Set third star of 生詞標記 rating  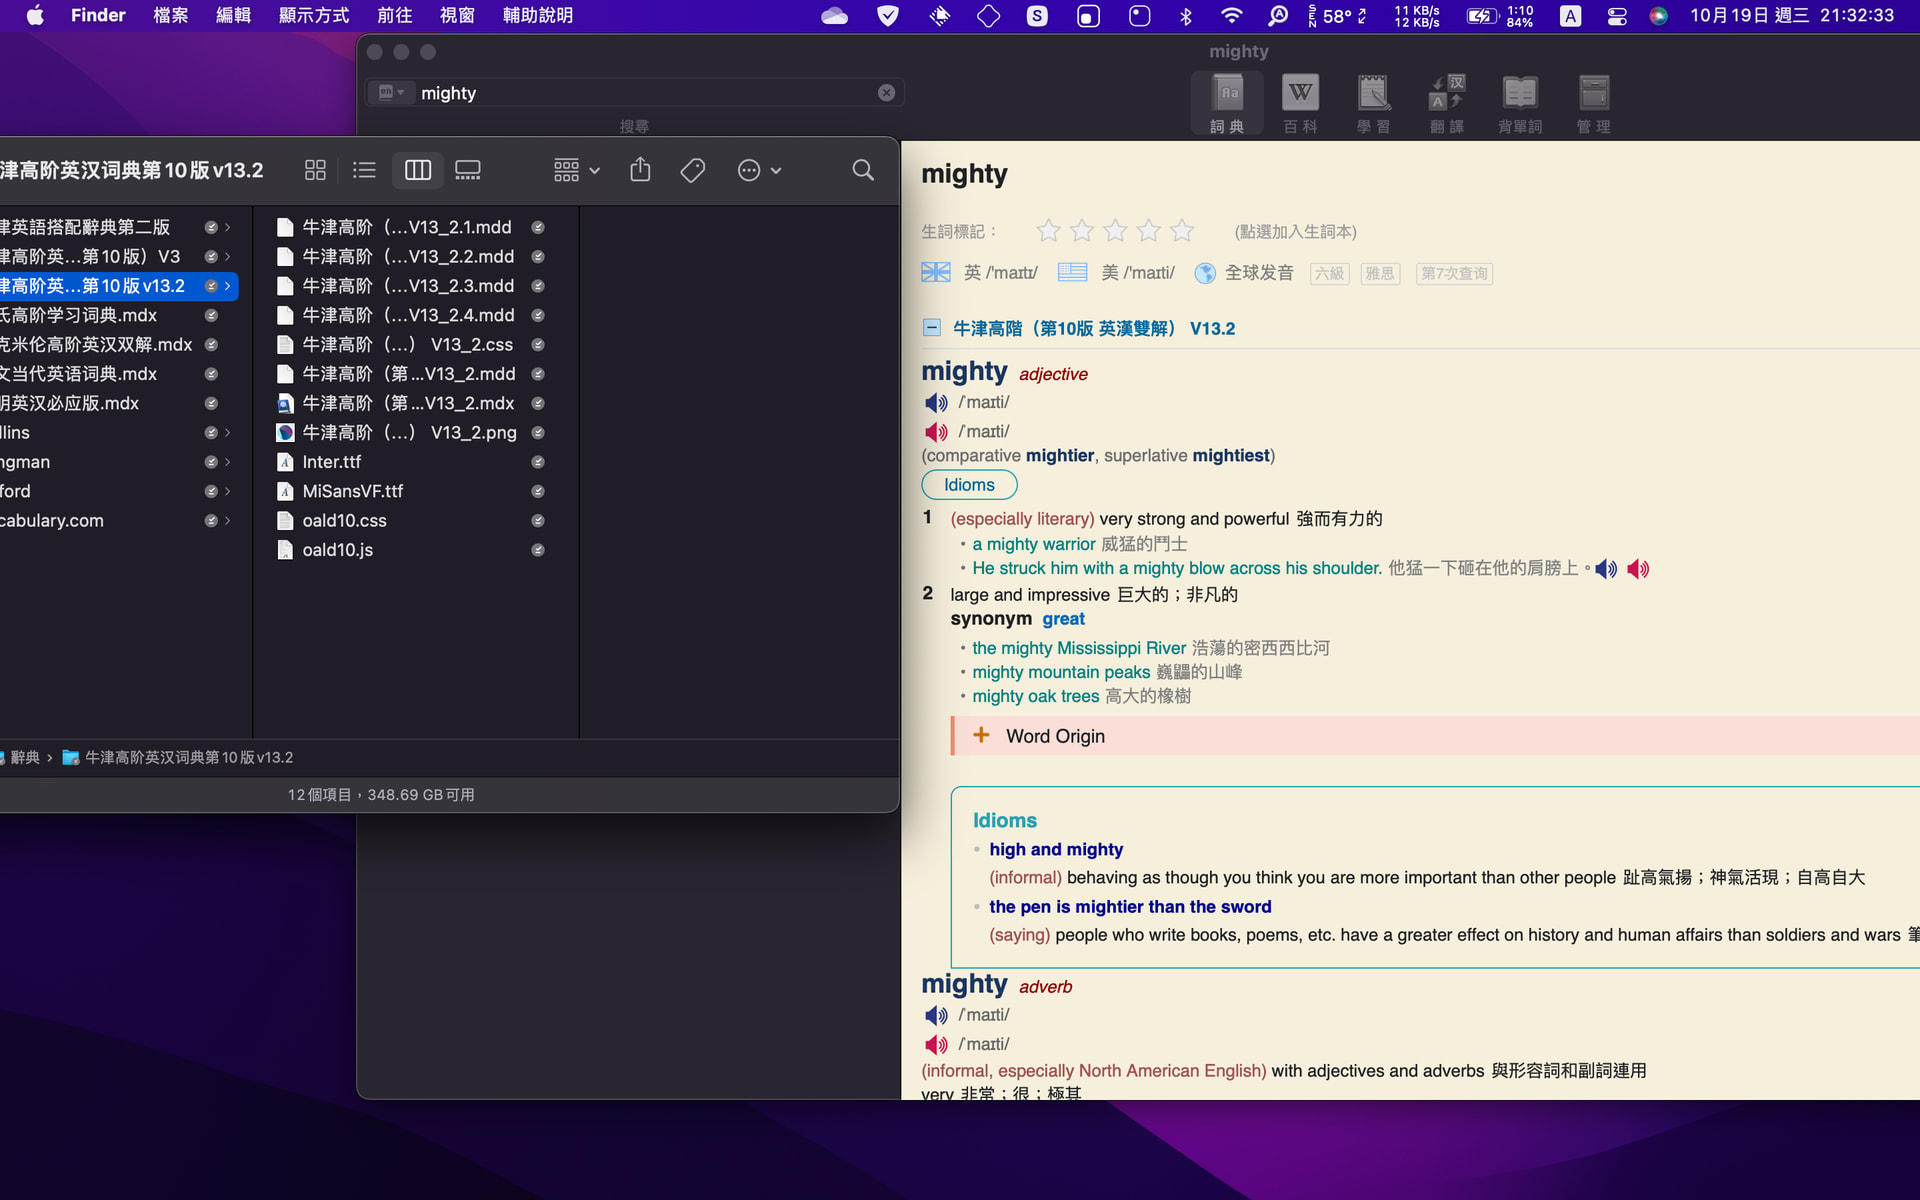pyautogui.click(x=1115, y=231)
